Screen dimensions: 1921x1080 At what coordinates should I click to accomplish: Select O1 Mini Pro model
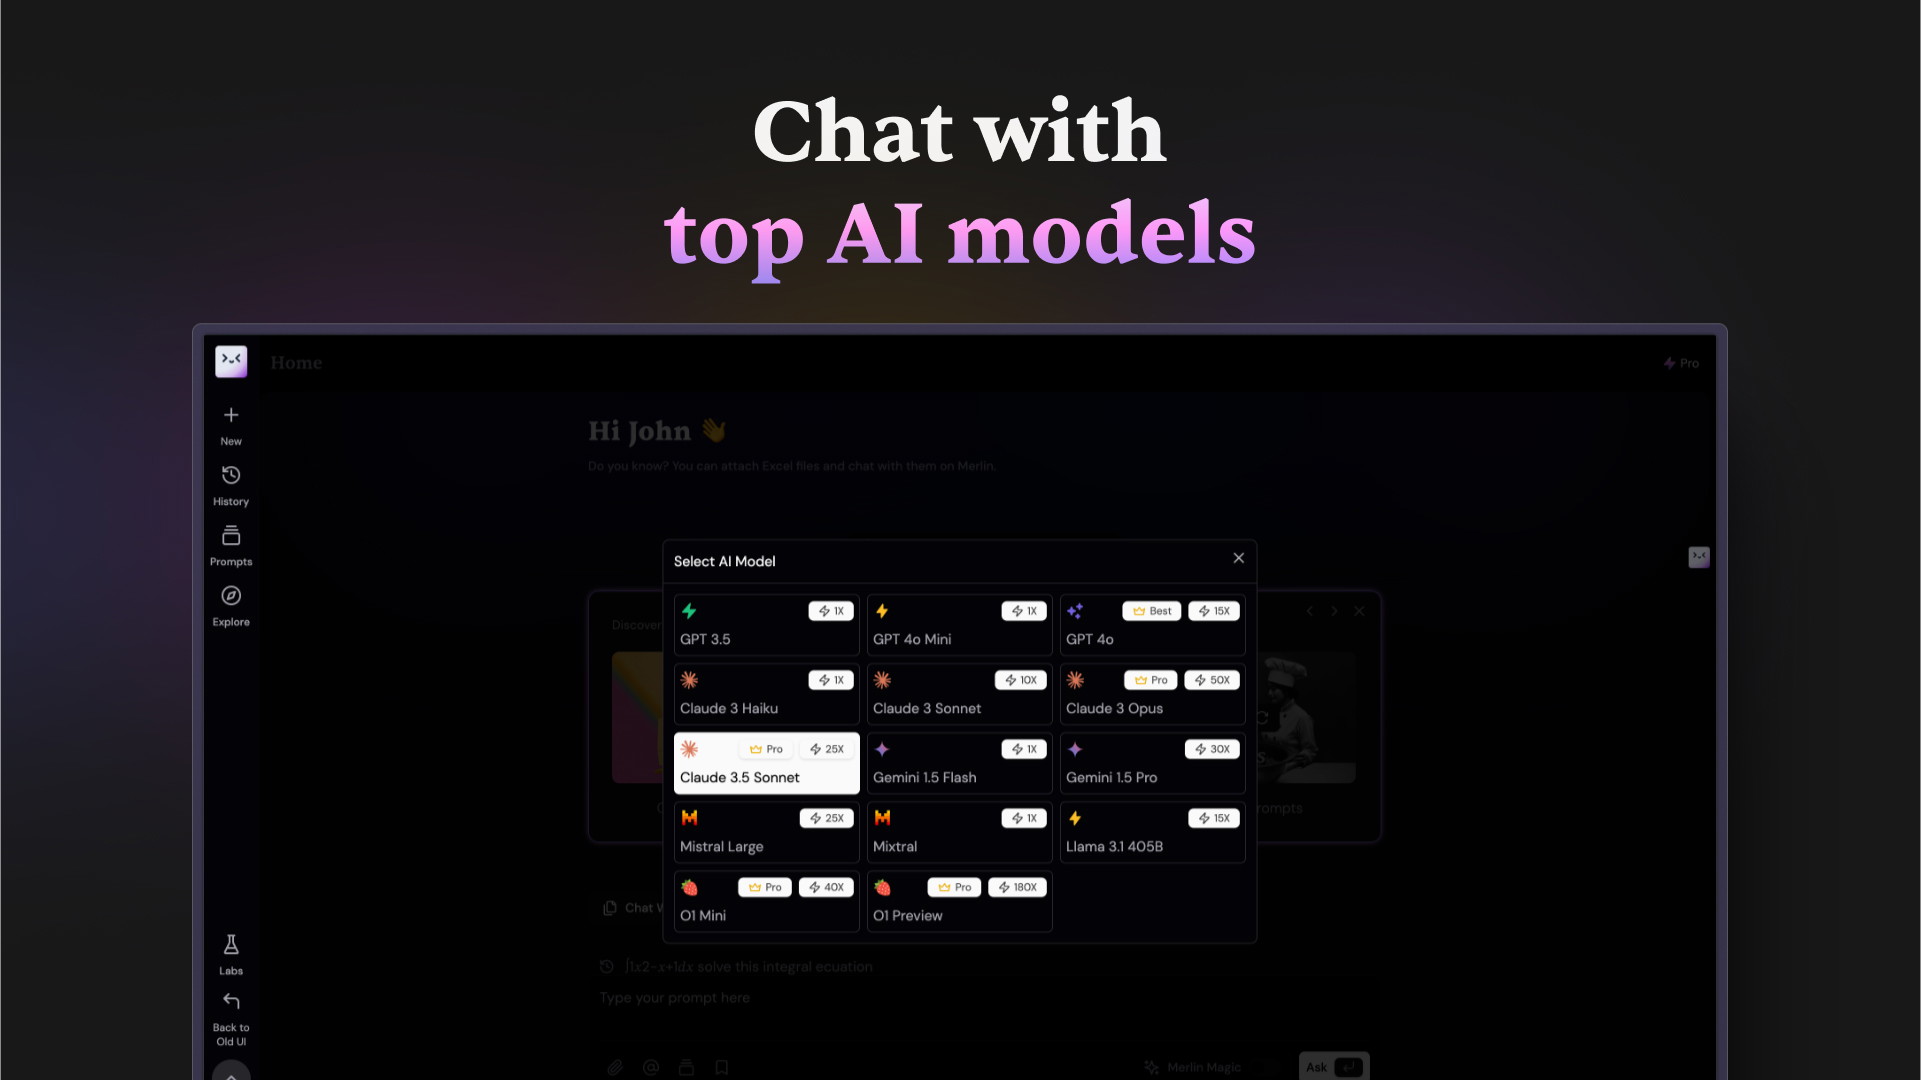[x=765, y=901]
